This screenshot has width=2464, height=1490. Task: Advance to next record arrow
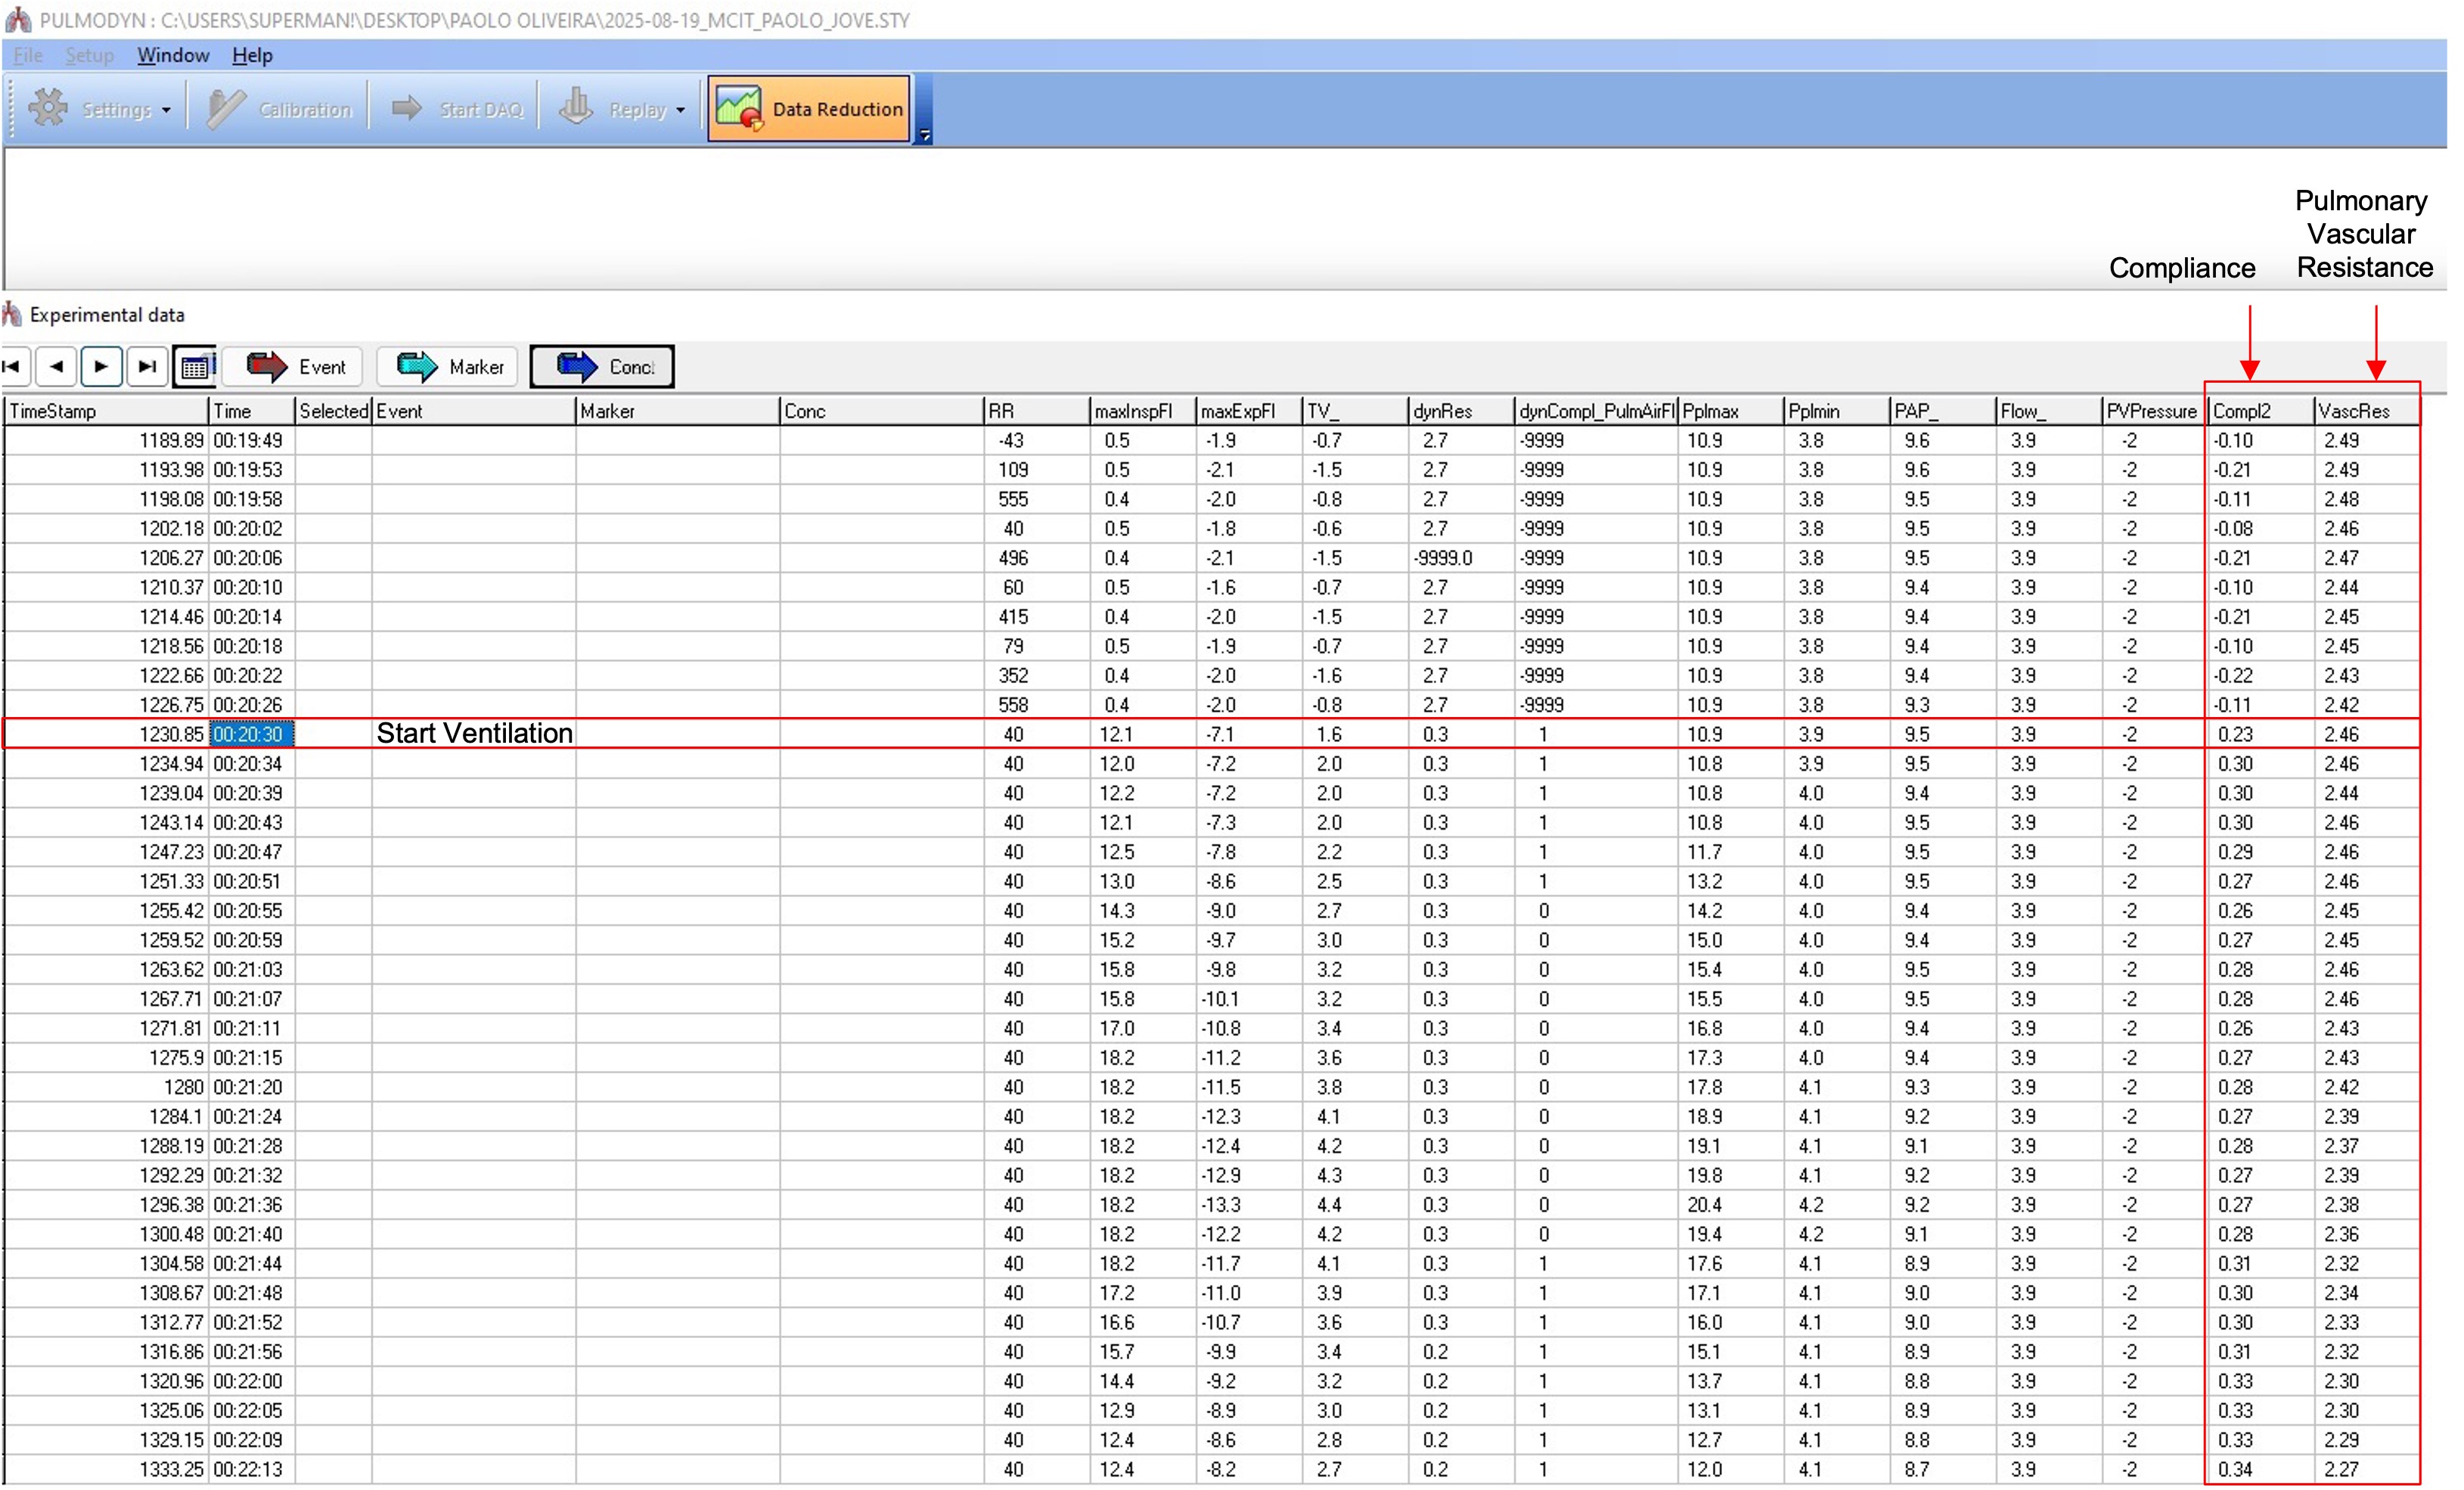click(x=101, y=367)
